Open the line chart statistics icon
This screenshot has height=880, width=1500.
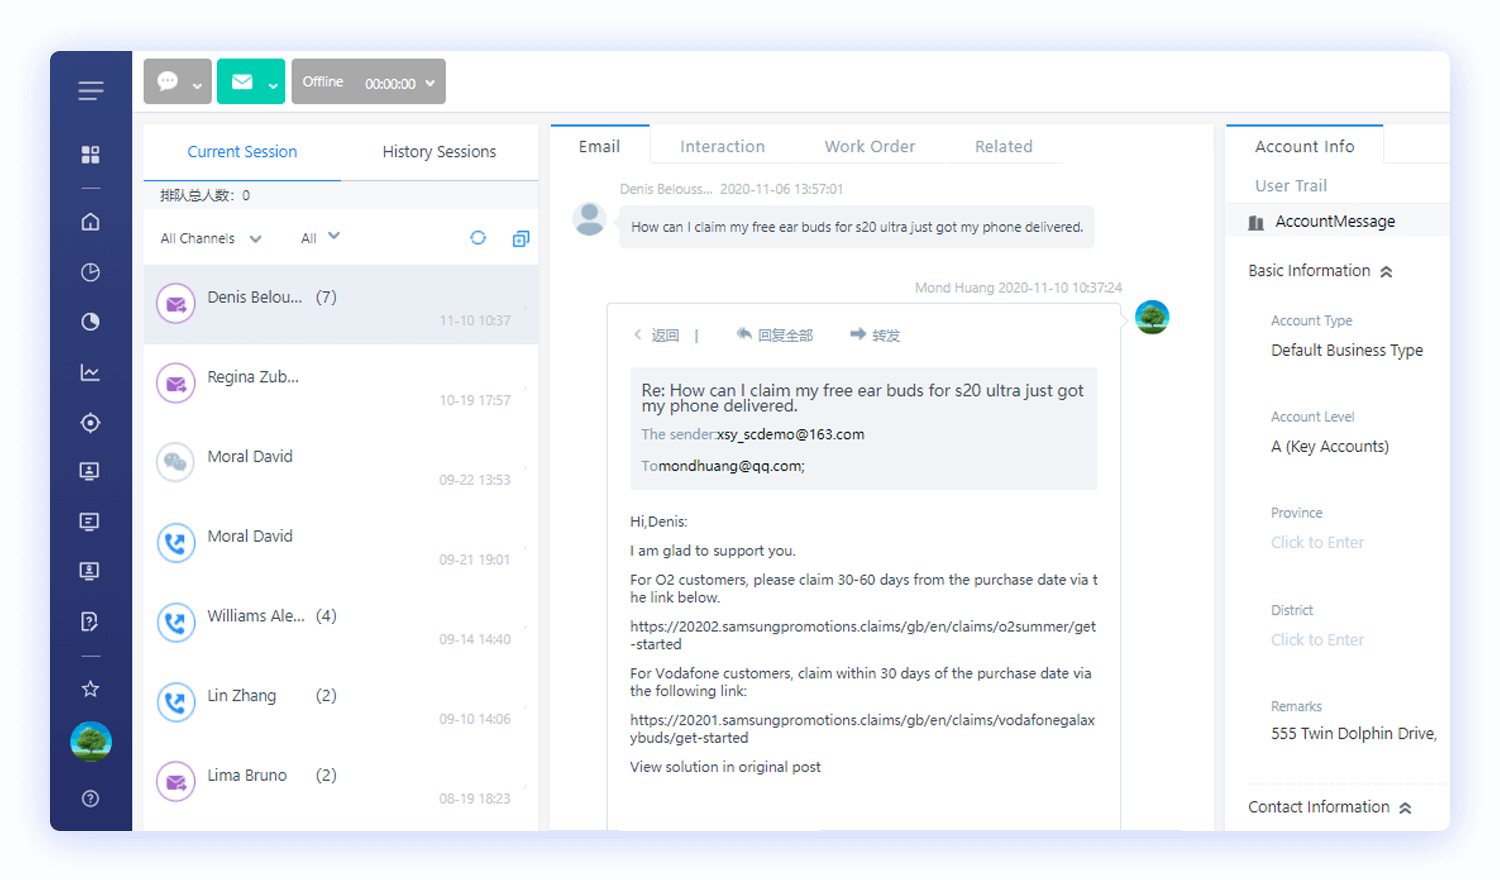point(91,373)
